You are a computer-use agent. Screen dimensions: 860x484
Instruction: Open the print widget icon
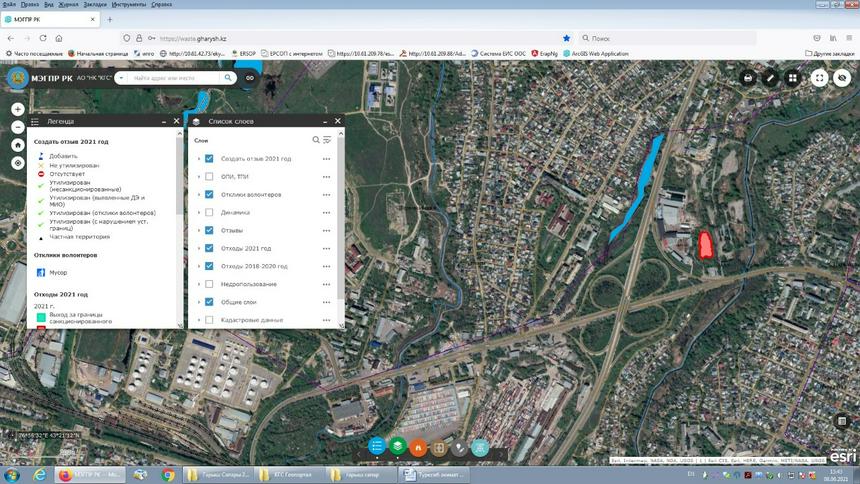click(x=747, y=77)
